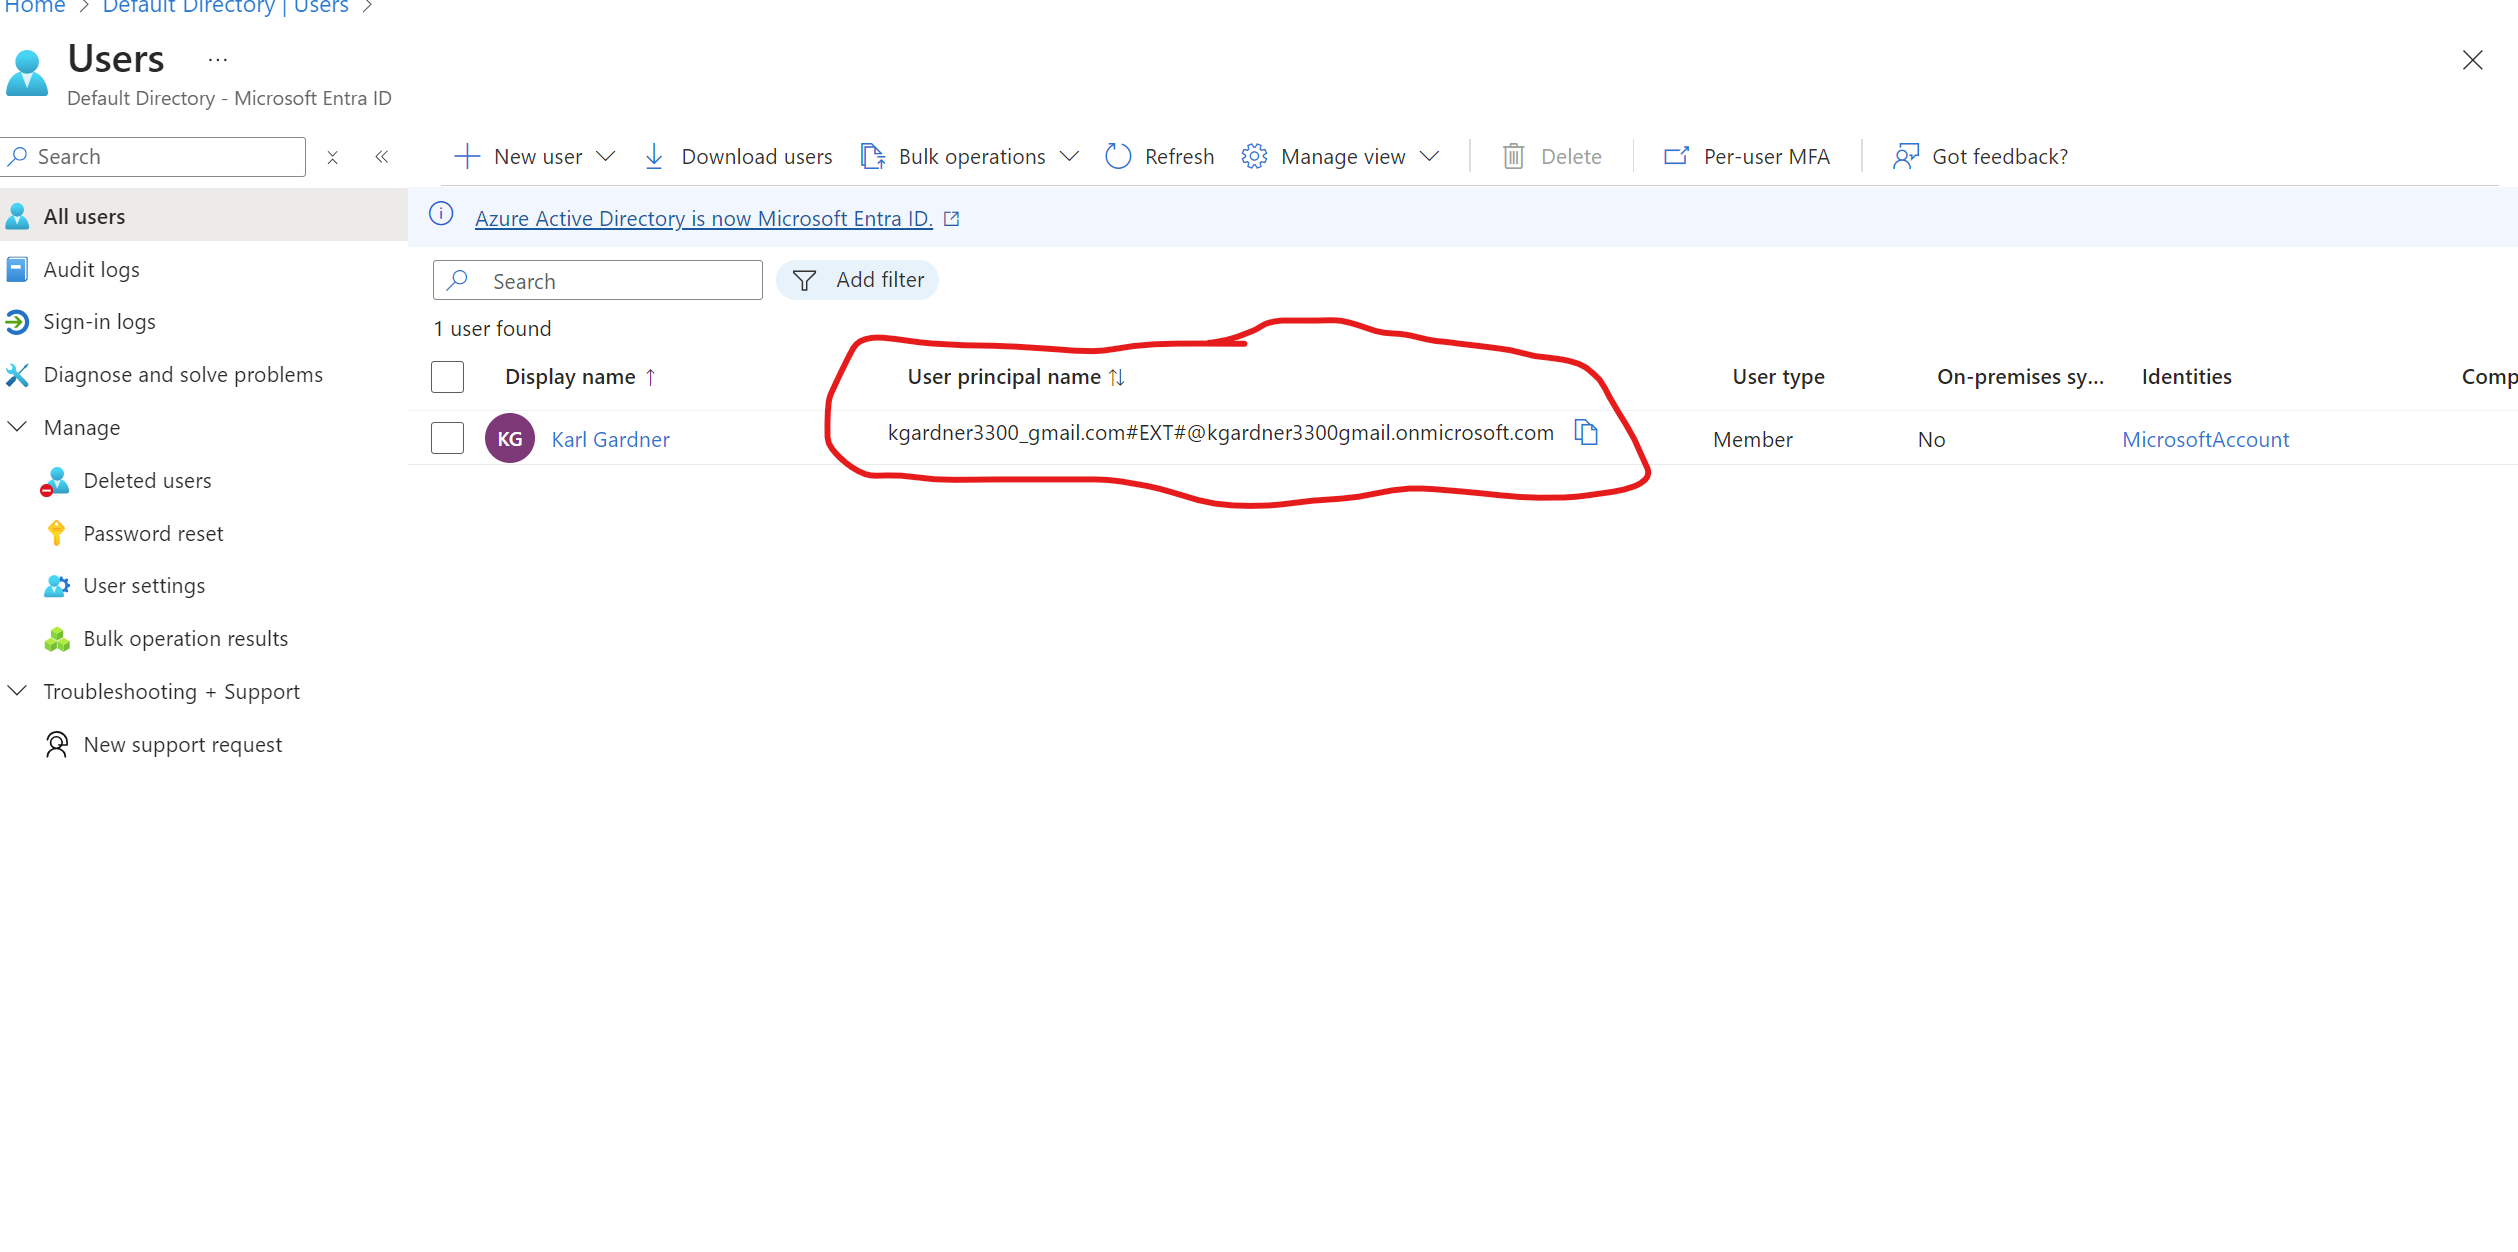The width and height of the screenshot is (2518, 1252).
Task: Focus the users list Search box
Action: [x=597, y=280]
